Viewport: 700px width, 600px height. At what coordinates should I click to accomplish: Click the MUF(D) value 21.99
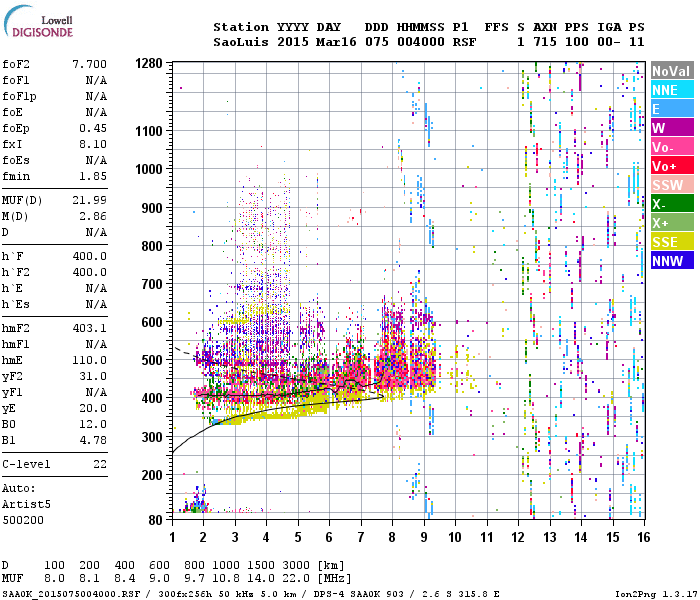89,200
